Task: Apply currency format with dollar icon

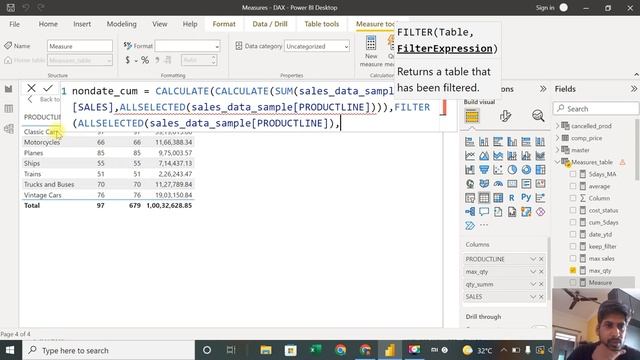Action: pos(127,60)
